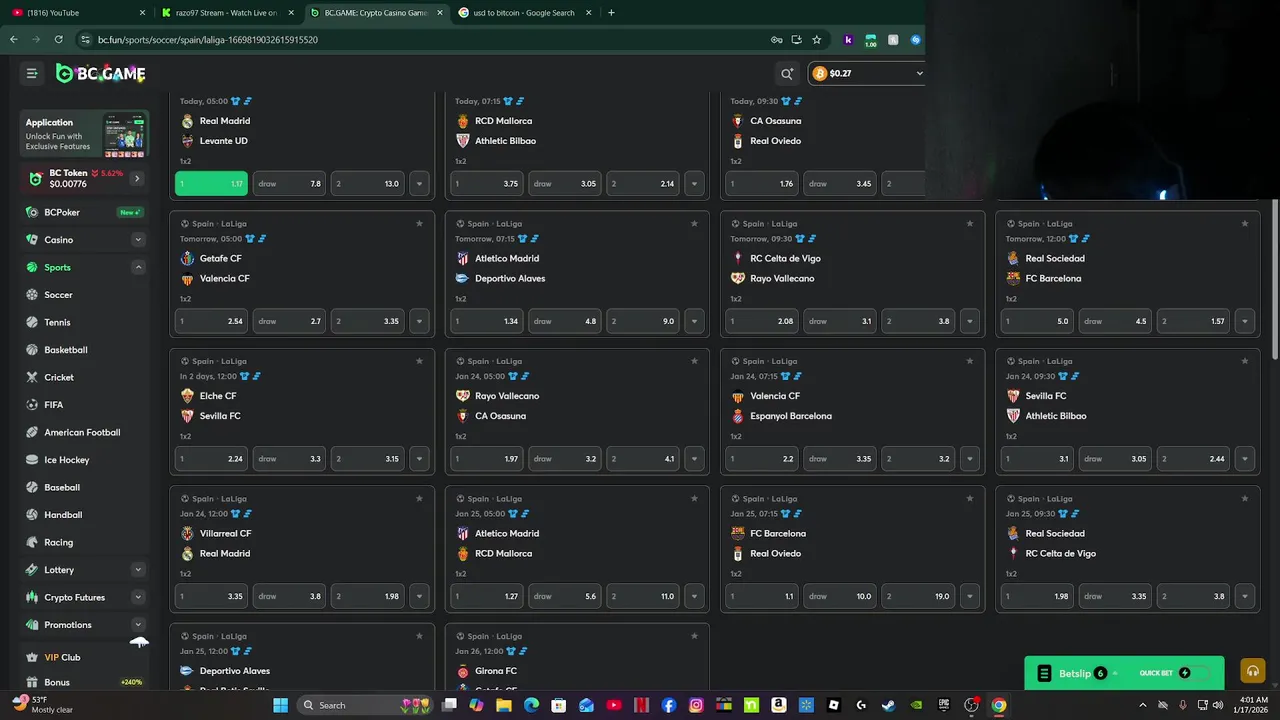Expand more markets for Sevilla FC vs Athletic Bilbao
The height and width of the screenshot is (720, 1280).
[x=1245, y=459]
